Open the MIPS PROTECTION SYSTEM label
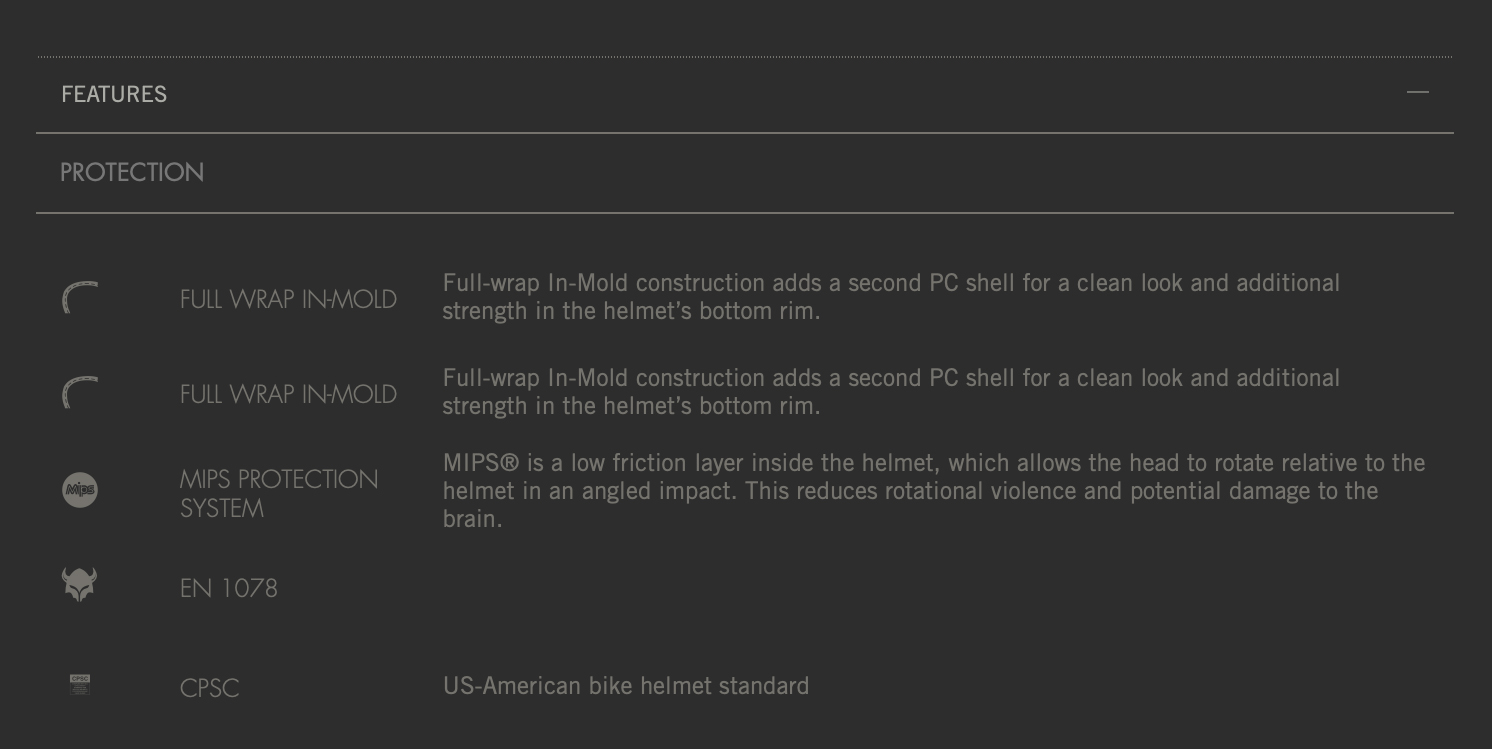The height and width of the screenshot is (749, 1492). coord(279,493)
